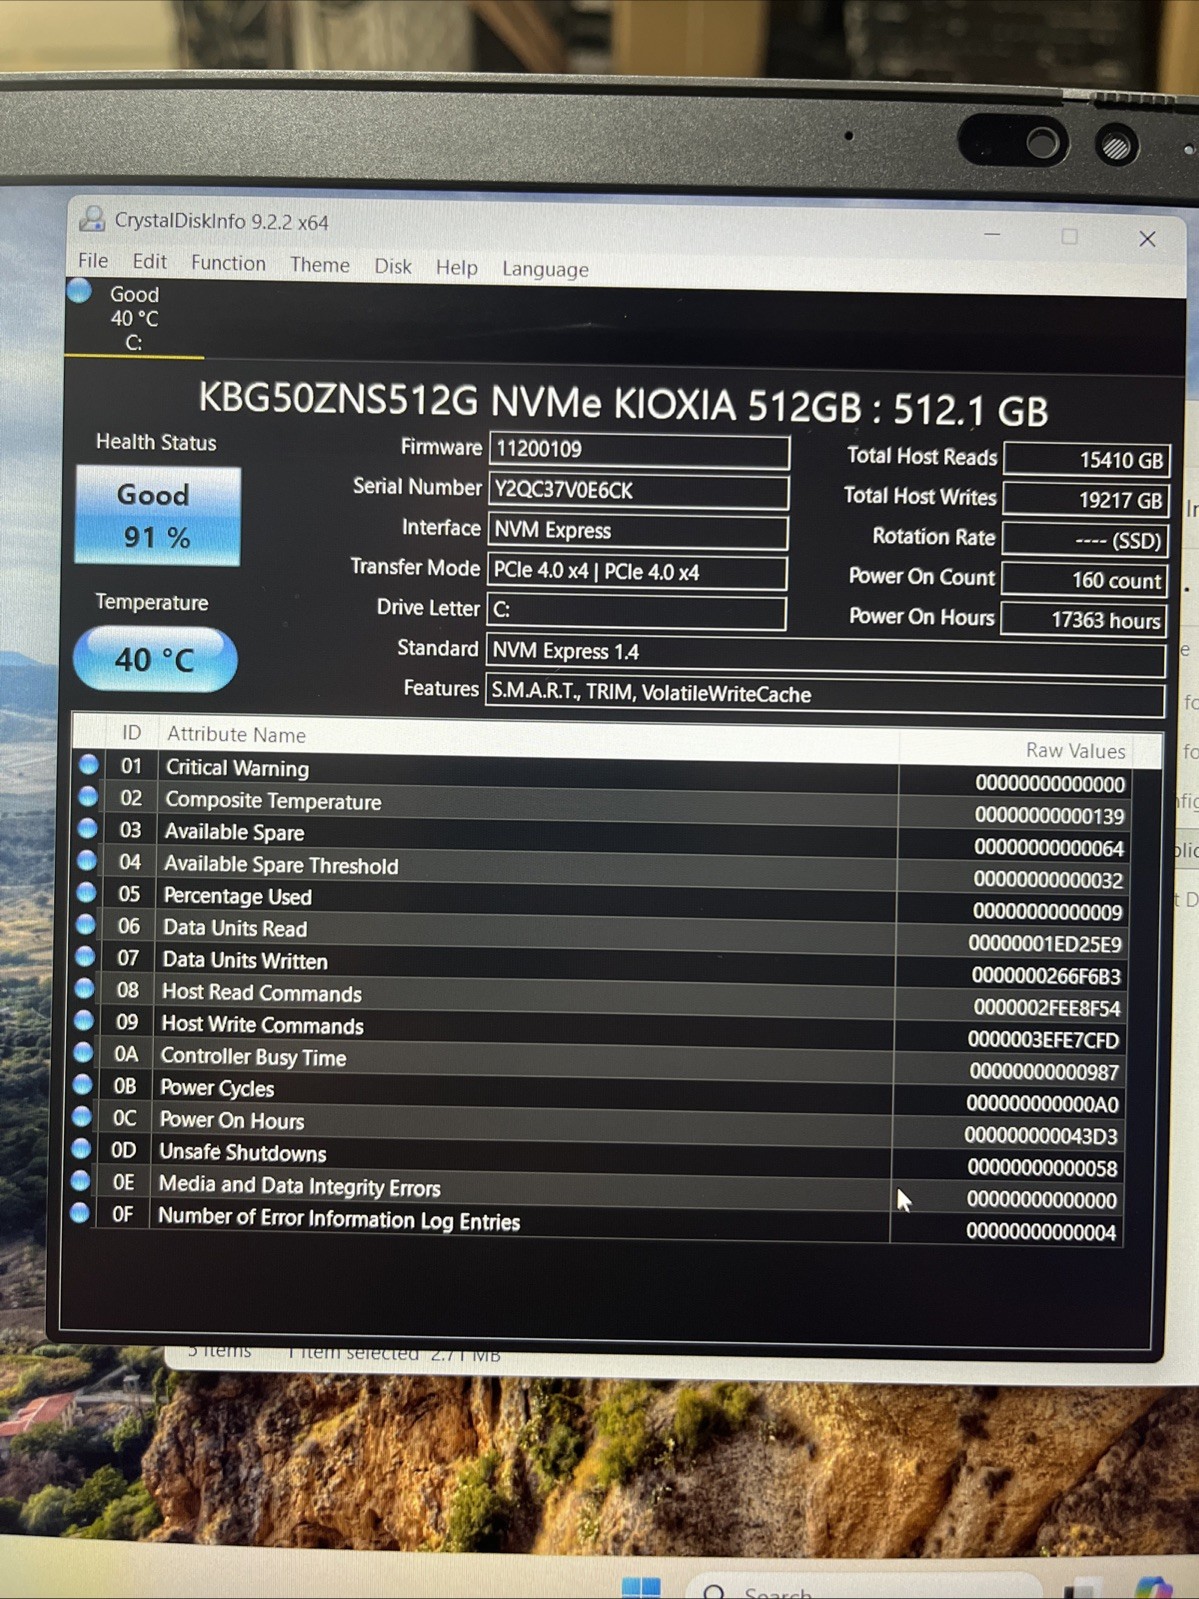The height and width of the screenshot is (1599, 1199).
Task: Open the Help menu
Action: tap(456, 267)
